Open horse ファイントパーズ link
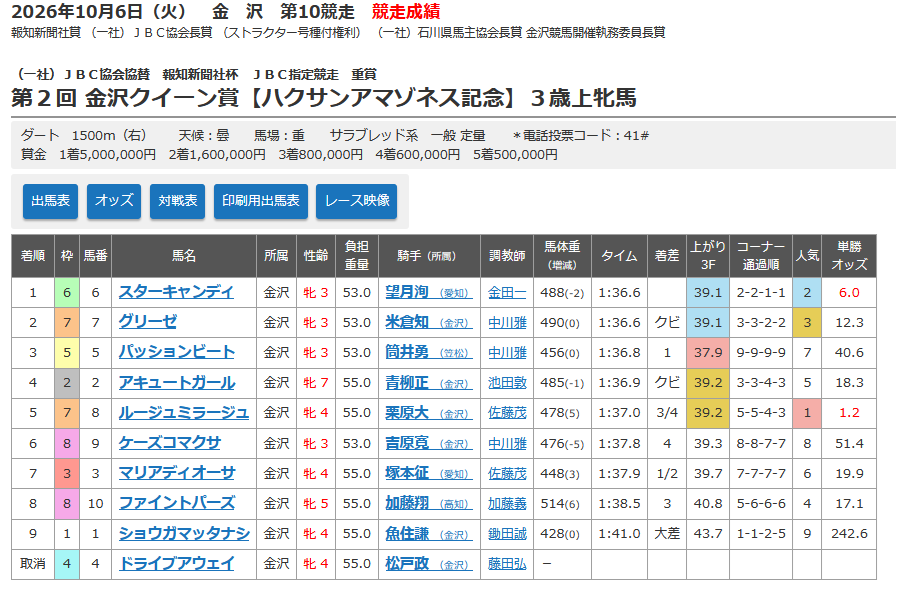910x592 pixels. click(176, 503)
